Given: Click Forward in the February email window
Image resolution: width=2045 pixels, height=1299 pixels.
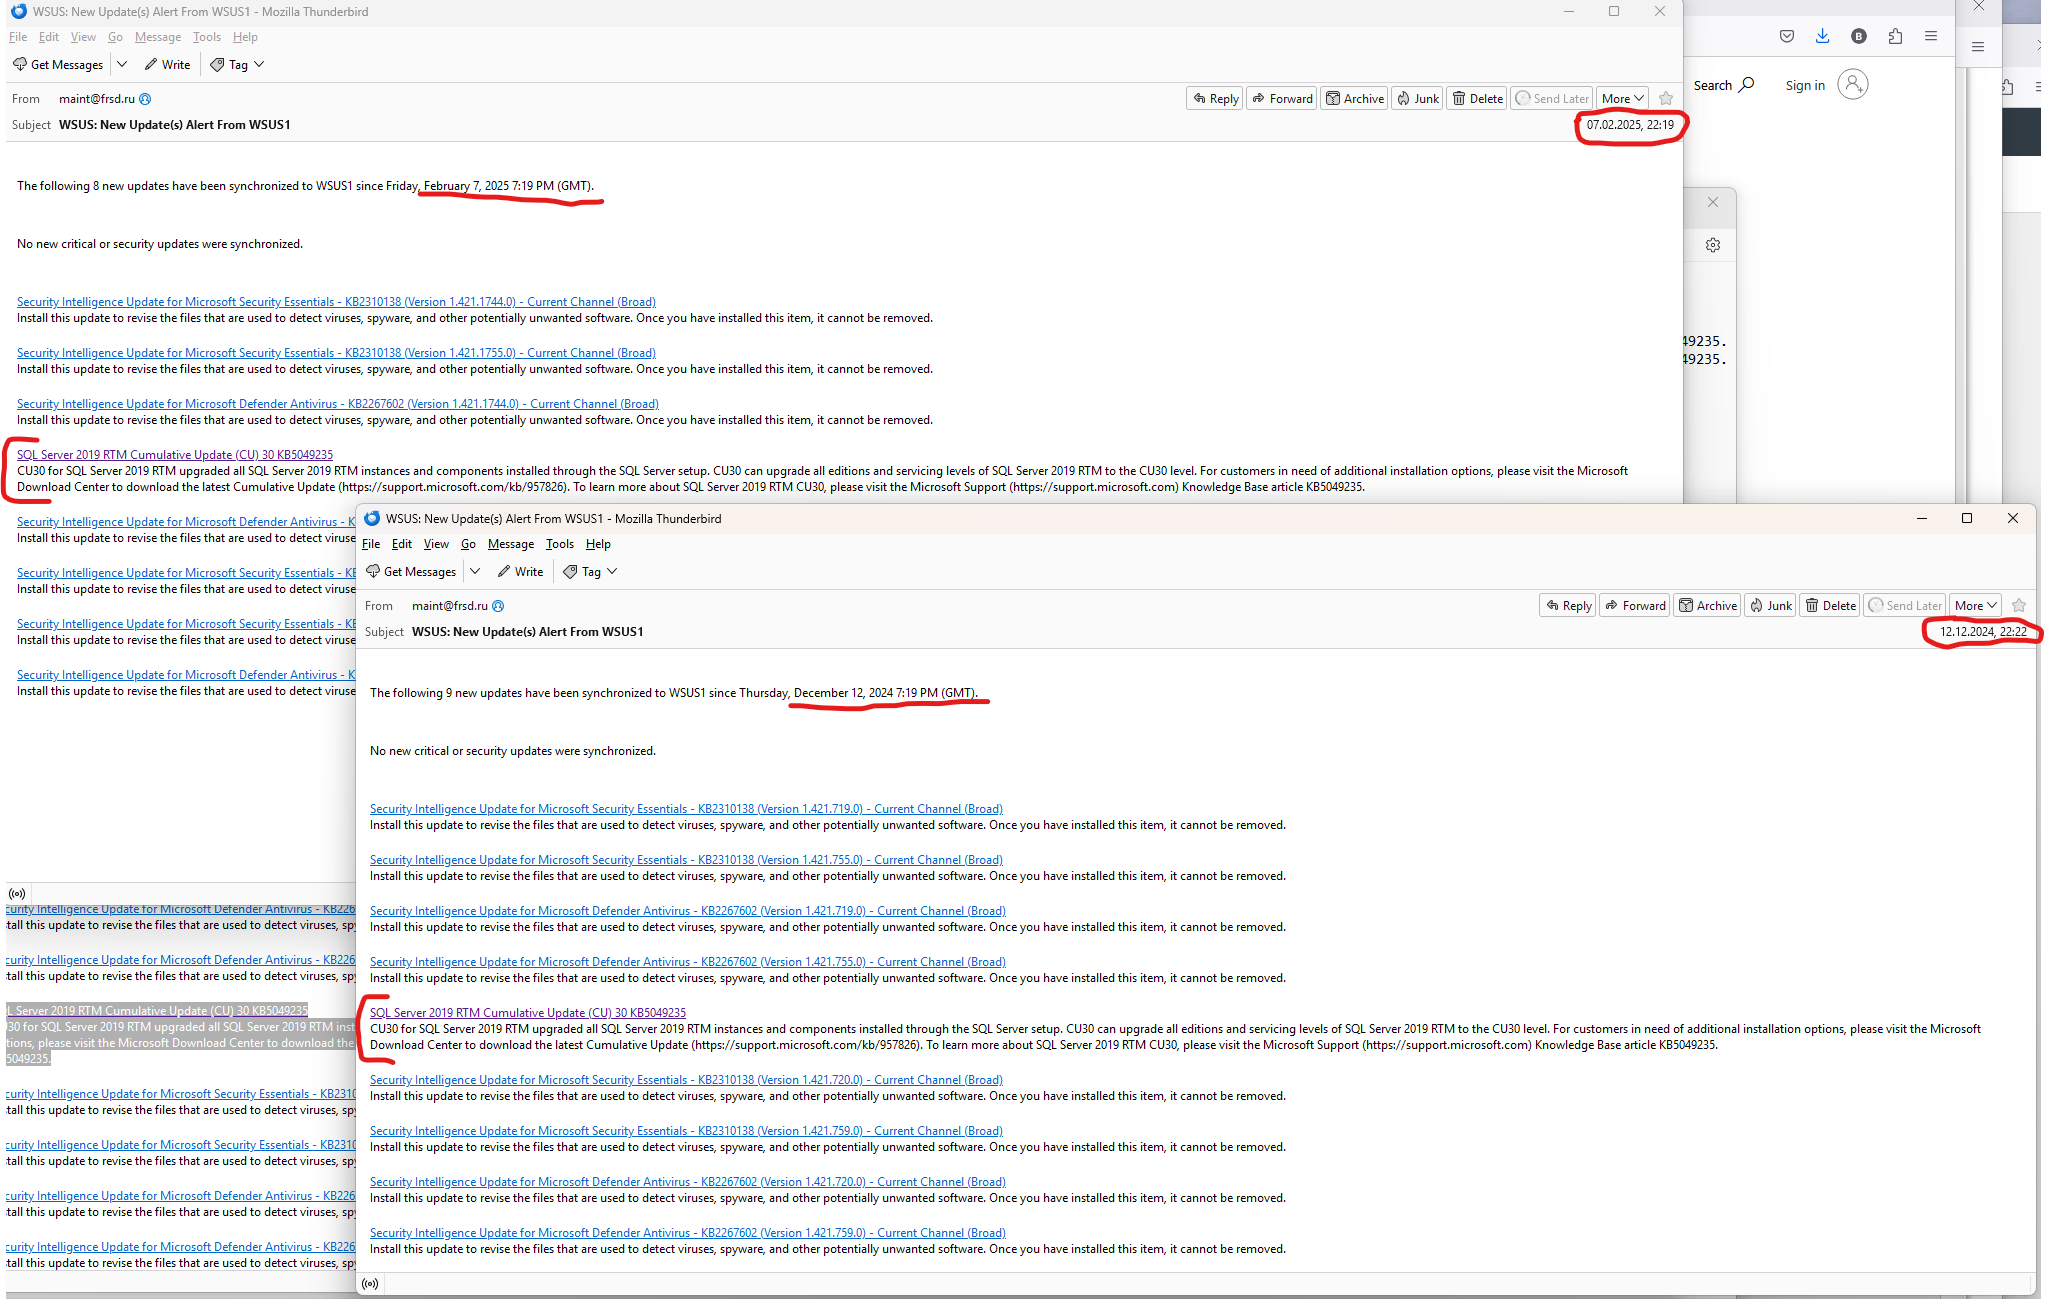Looking at the screenshot, I should (1281, 98).
